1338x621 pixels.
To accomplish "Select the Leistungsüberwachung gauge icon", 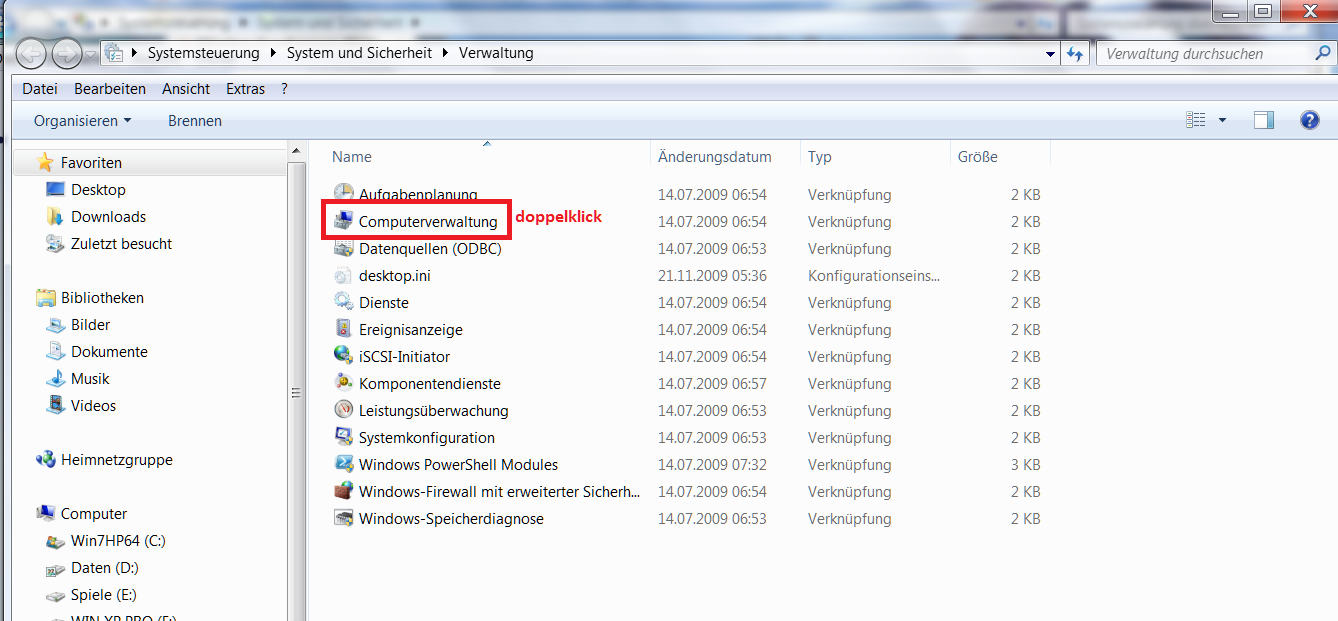I will pos(343,410).
